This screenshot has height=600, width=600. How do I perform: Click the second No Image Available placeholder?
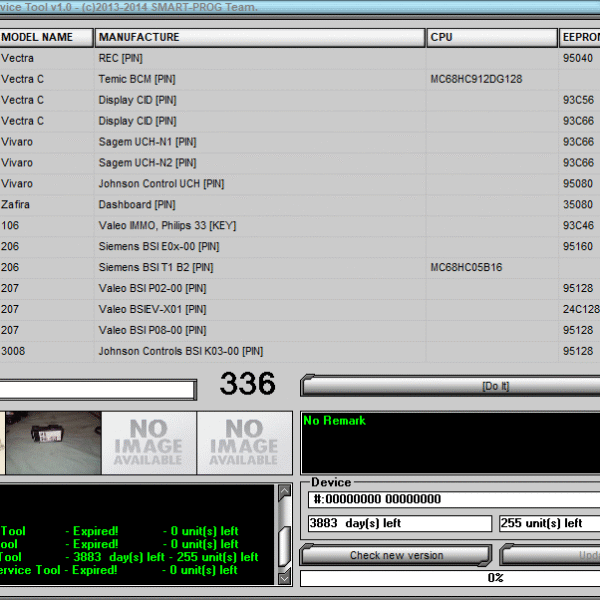click(245, 443)
